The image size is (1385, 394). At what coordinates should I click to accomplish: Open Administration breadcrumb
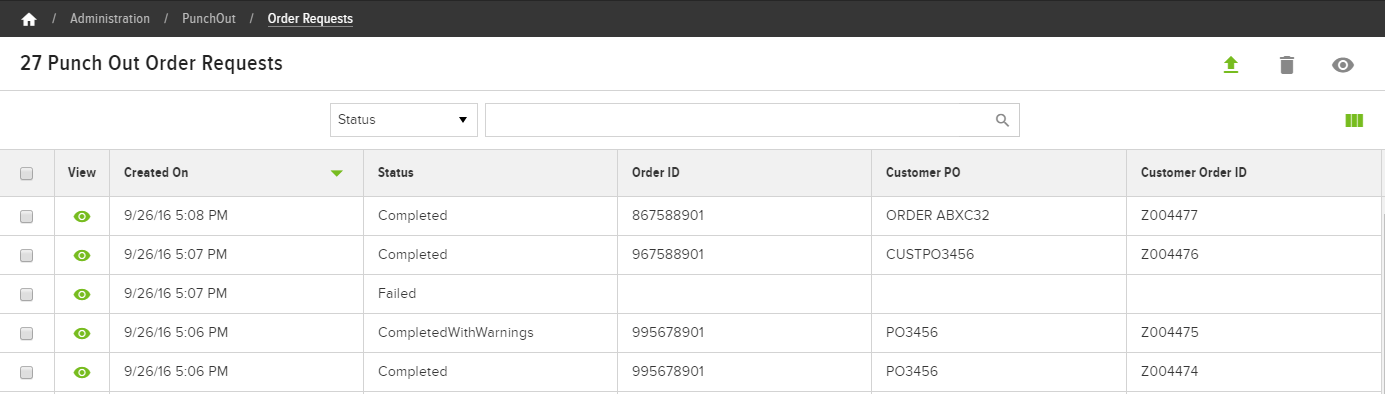coord(110,19)
